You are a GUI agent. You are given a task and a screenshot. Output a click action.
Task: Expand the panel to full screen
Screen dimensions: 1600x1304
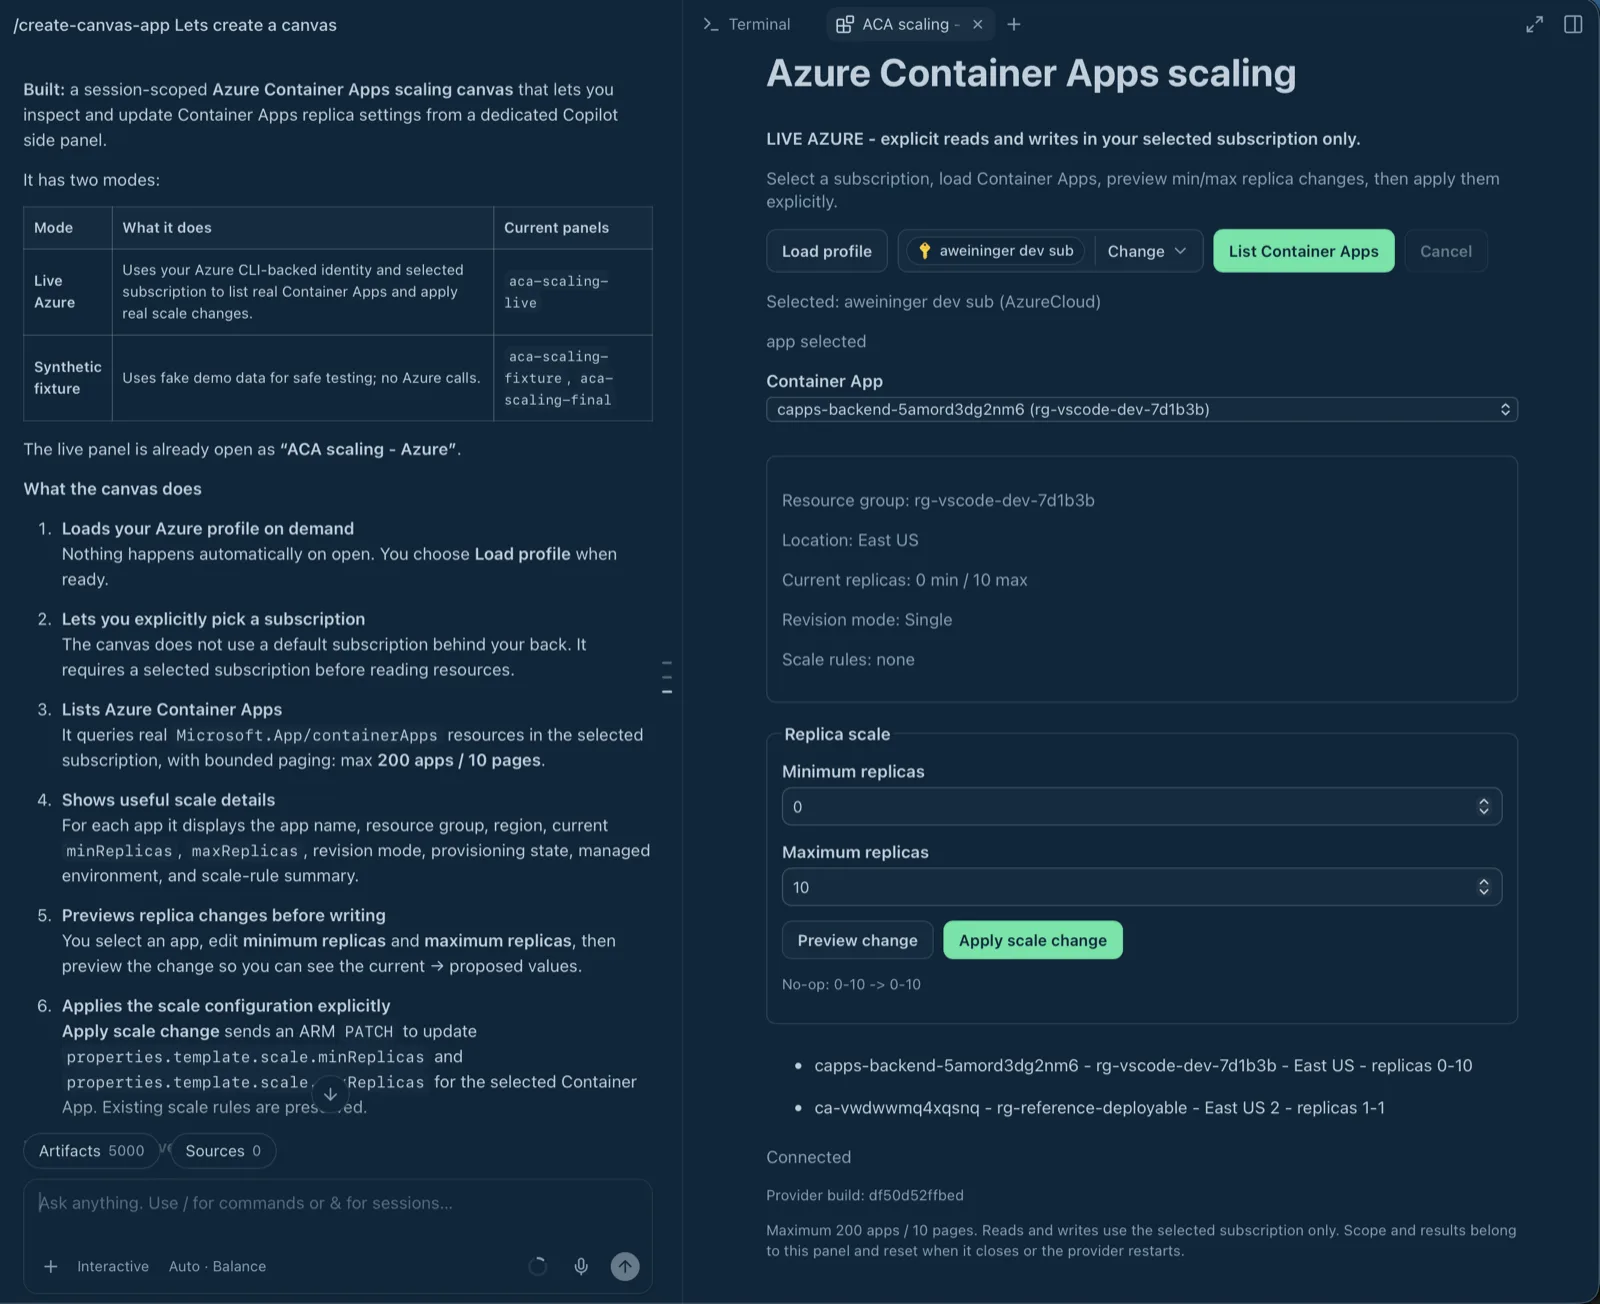tap(1534, 24)
